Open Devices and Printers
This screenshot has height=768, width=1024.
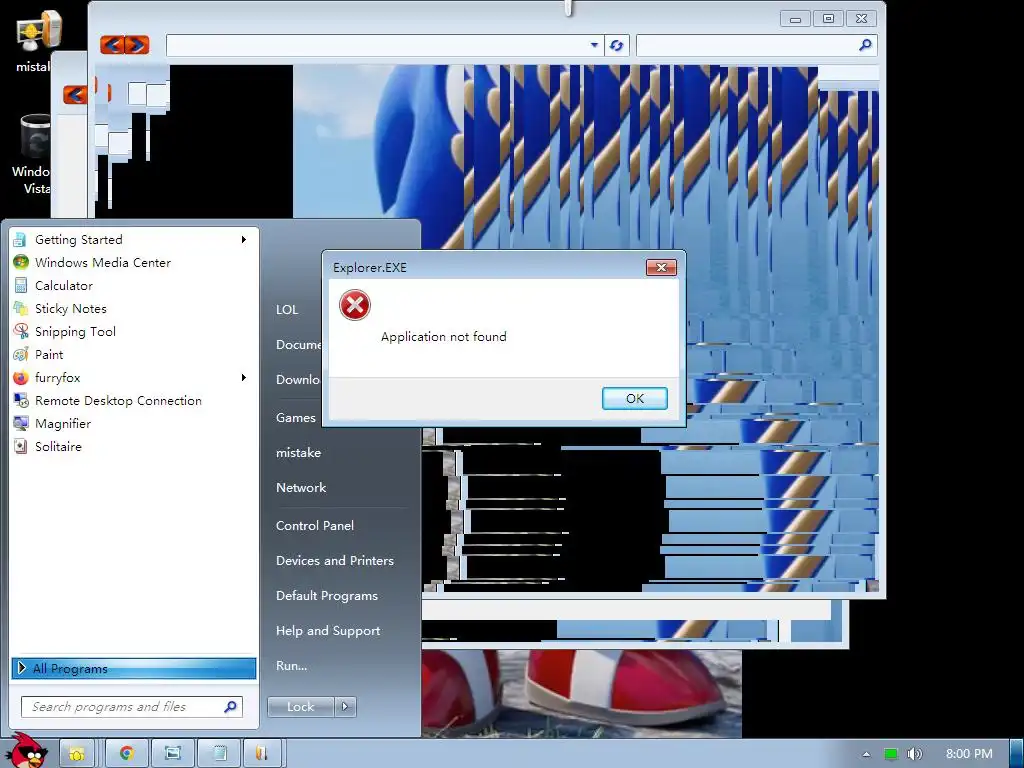335,561
